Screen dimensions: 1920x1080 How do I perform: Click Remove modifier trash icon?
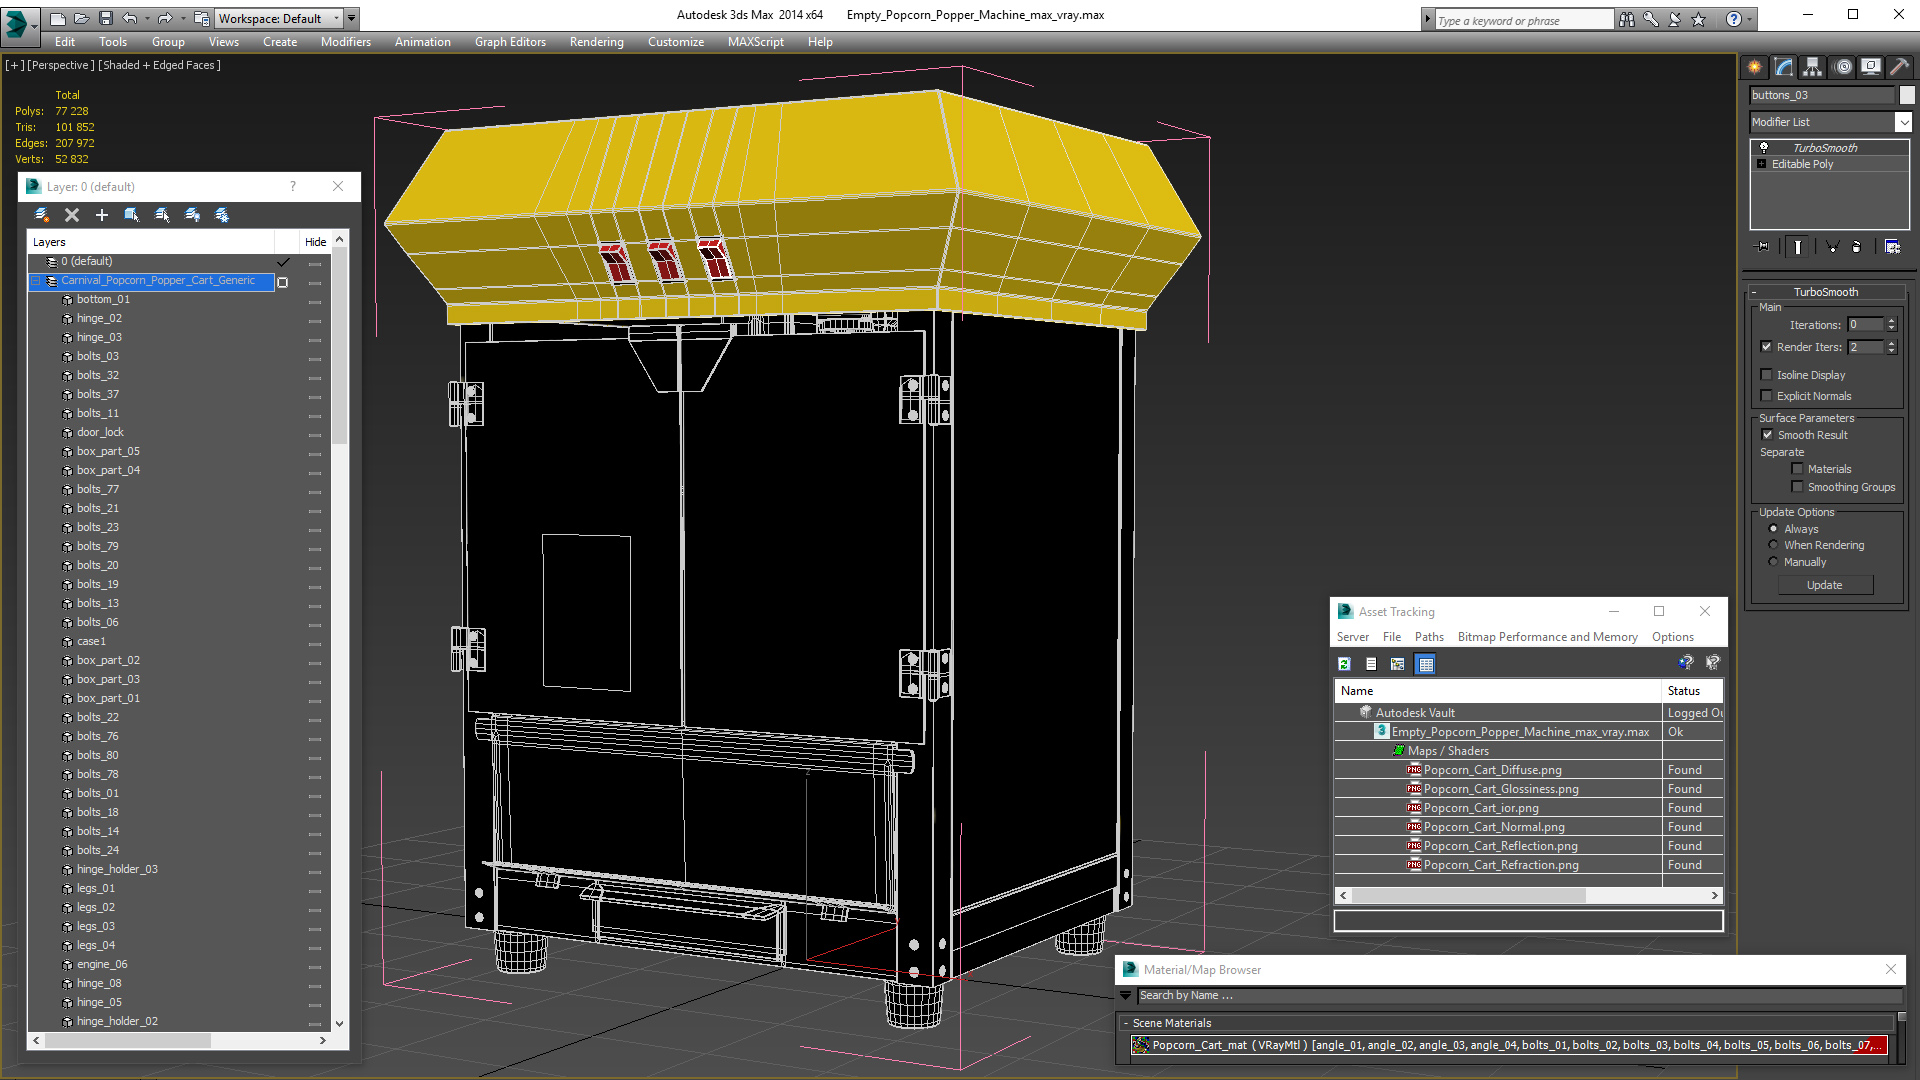[x=1857, y=247]
